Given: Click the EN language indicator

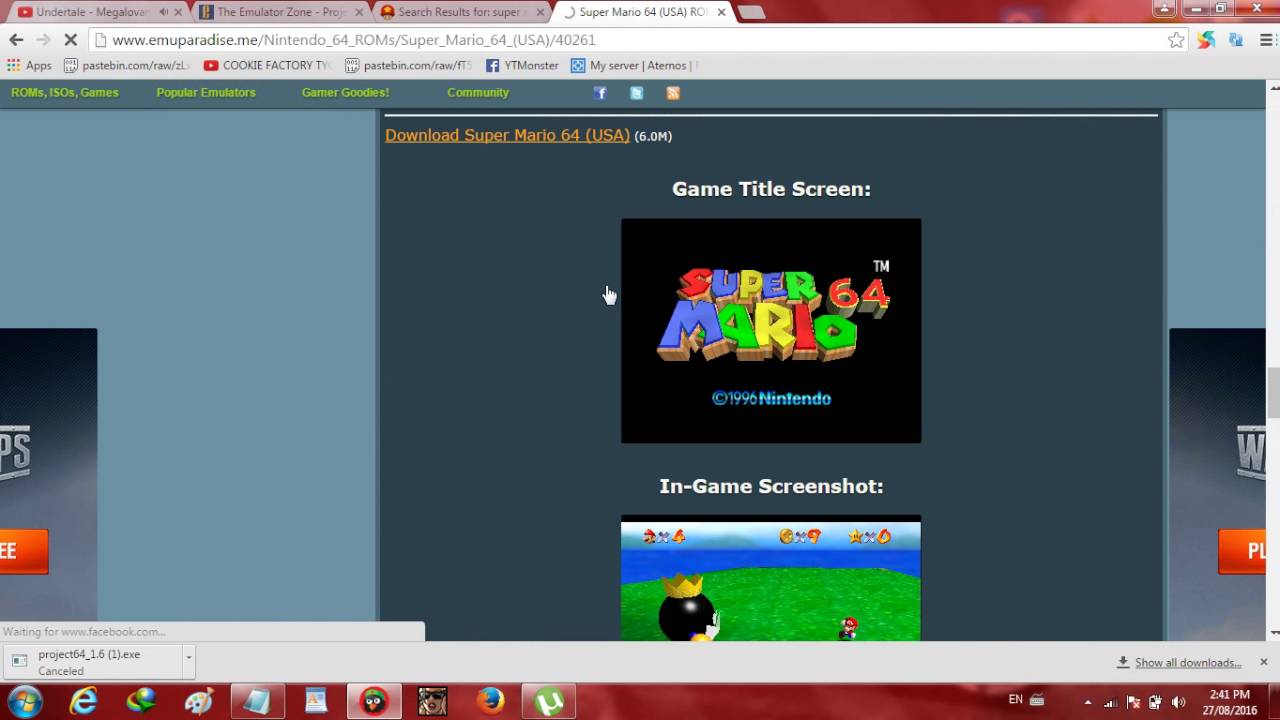Looking at the screenshot, I should pos(1015,699).
